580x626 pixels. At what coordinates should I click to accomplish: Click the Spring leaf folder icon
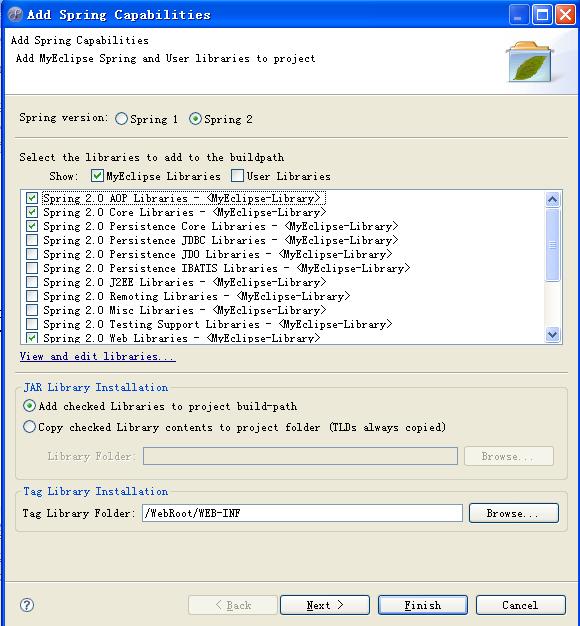coord(530,61)
